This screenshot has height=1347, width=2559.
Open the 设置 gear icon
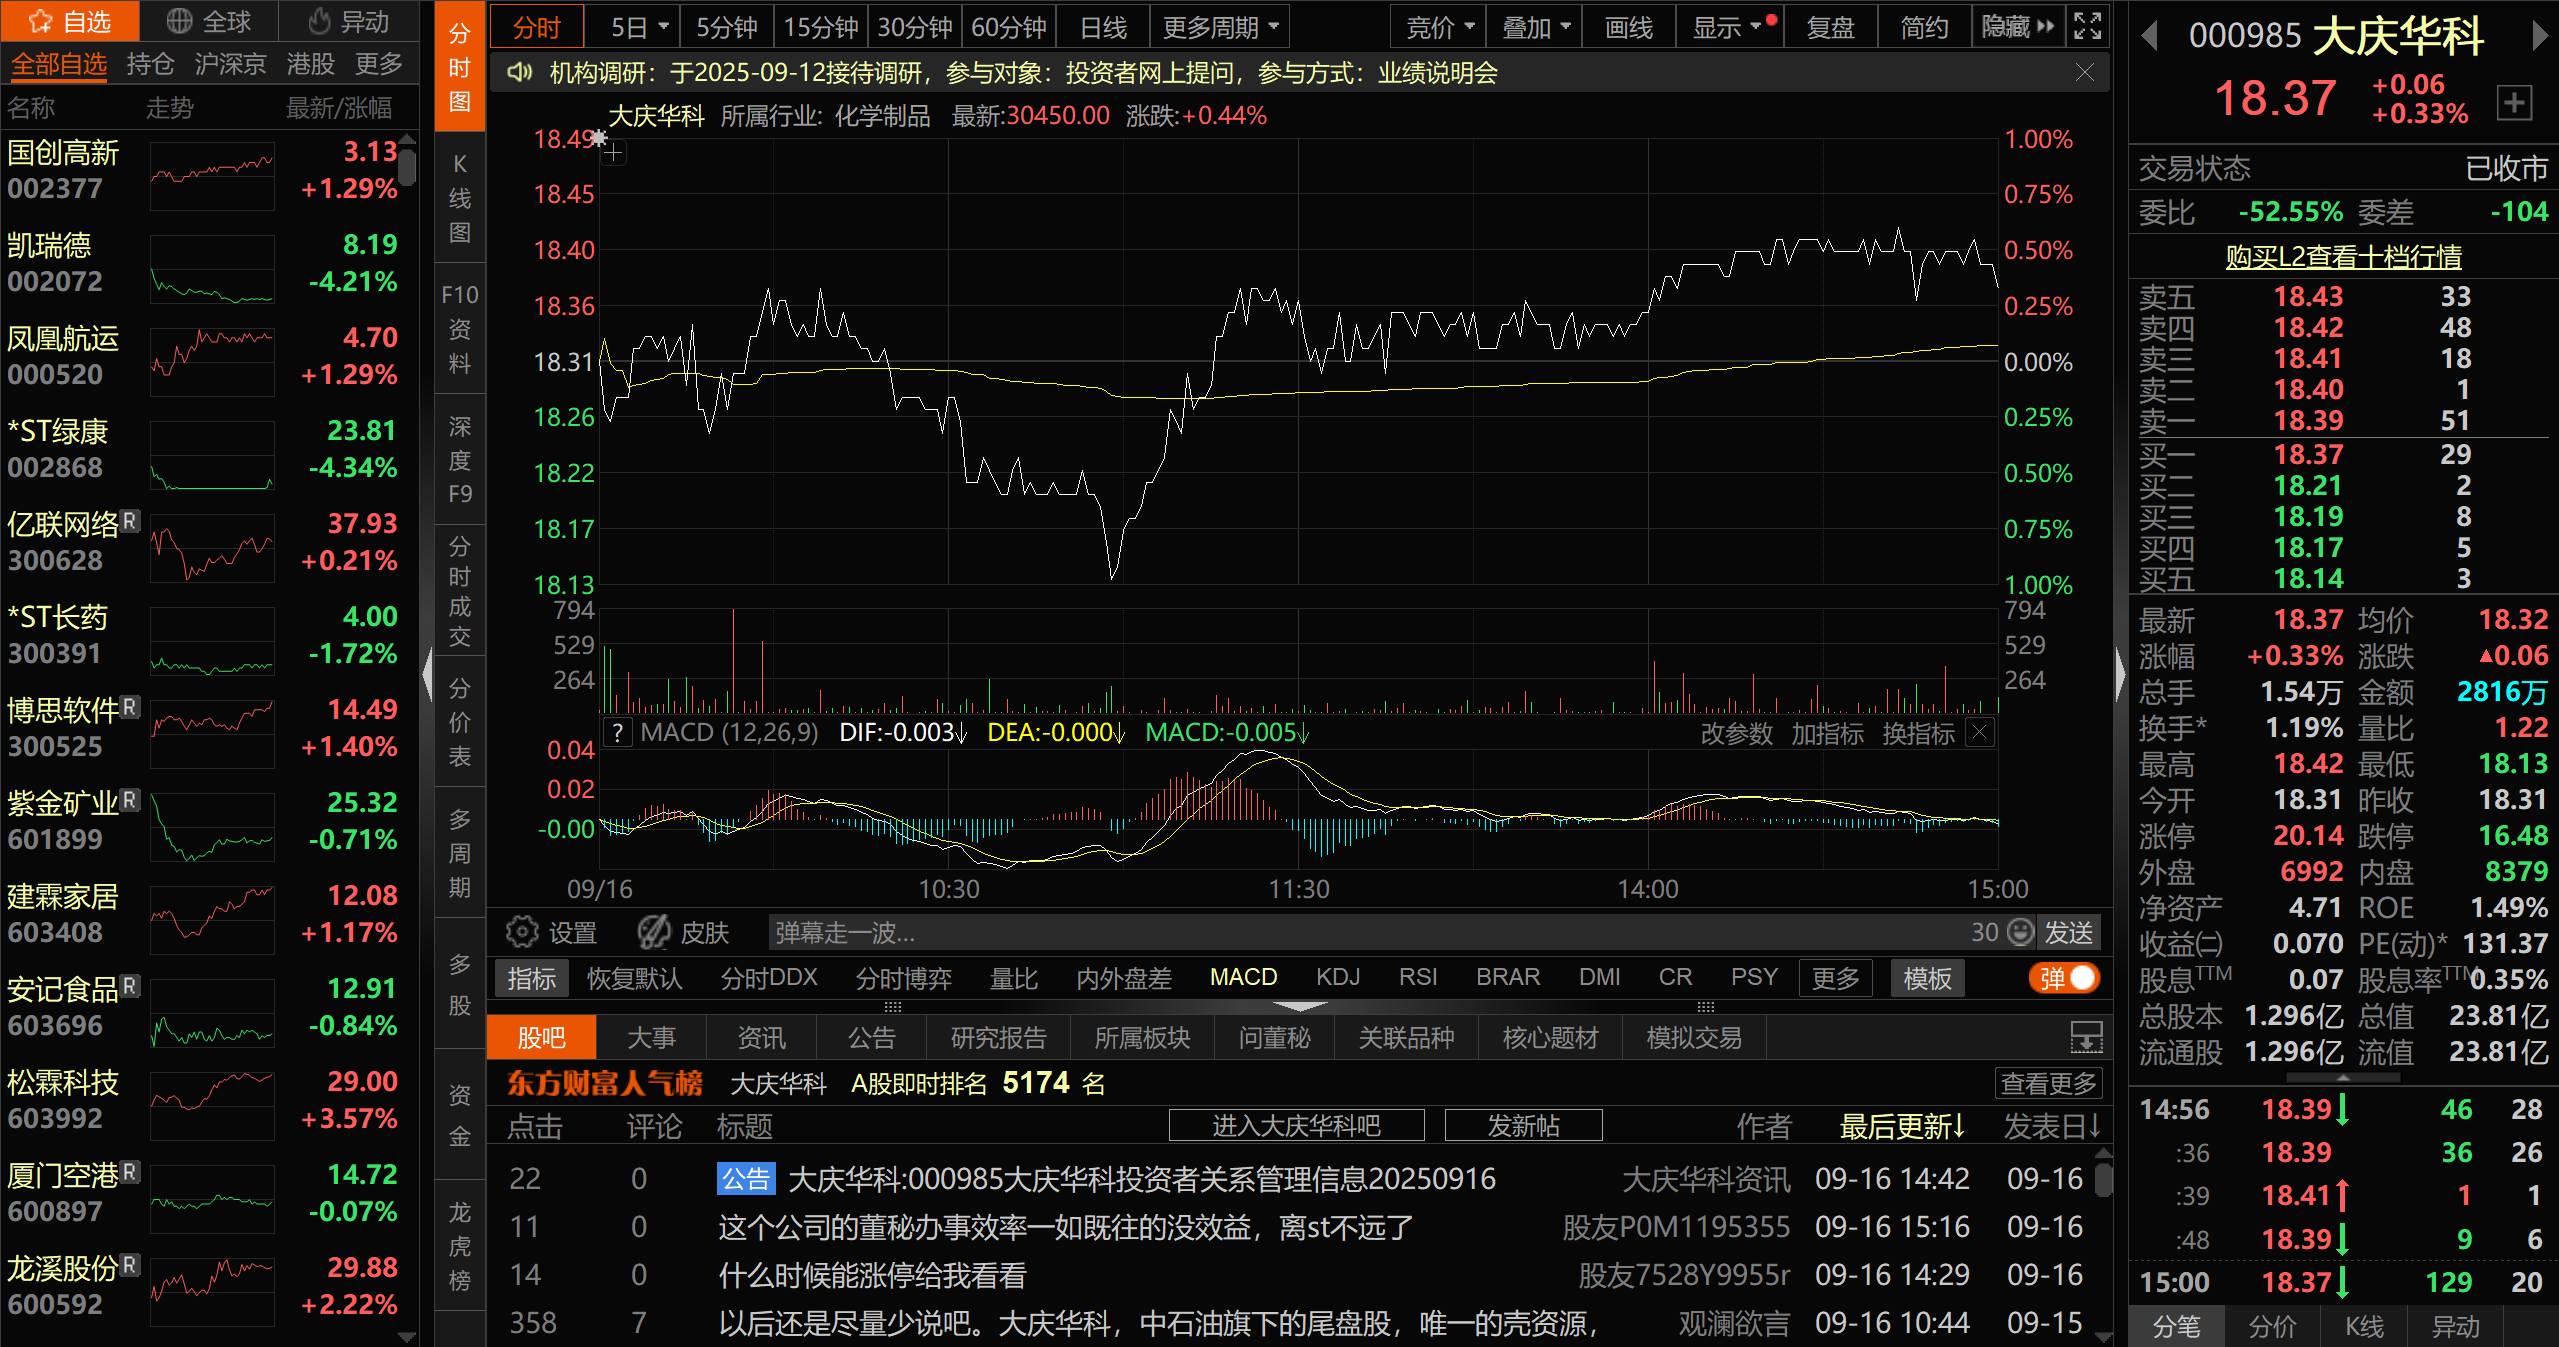pyautogui.click(x=521, y=932)
